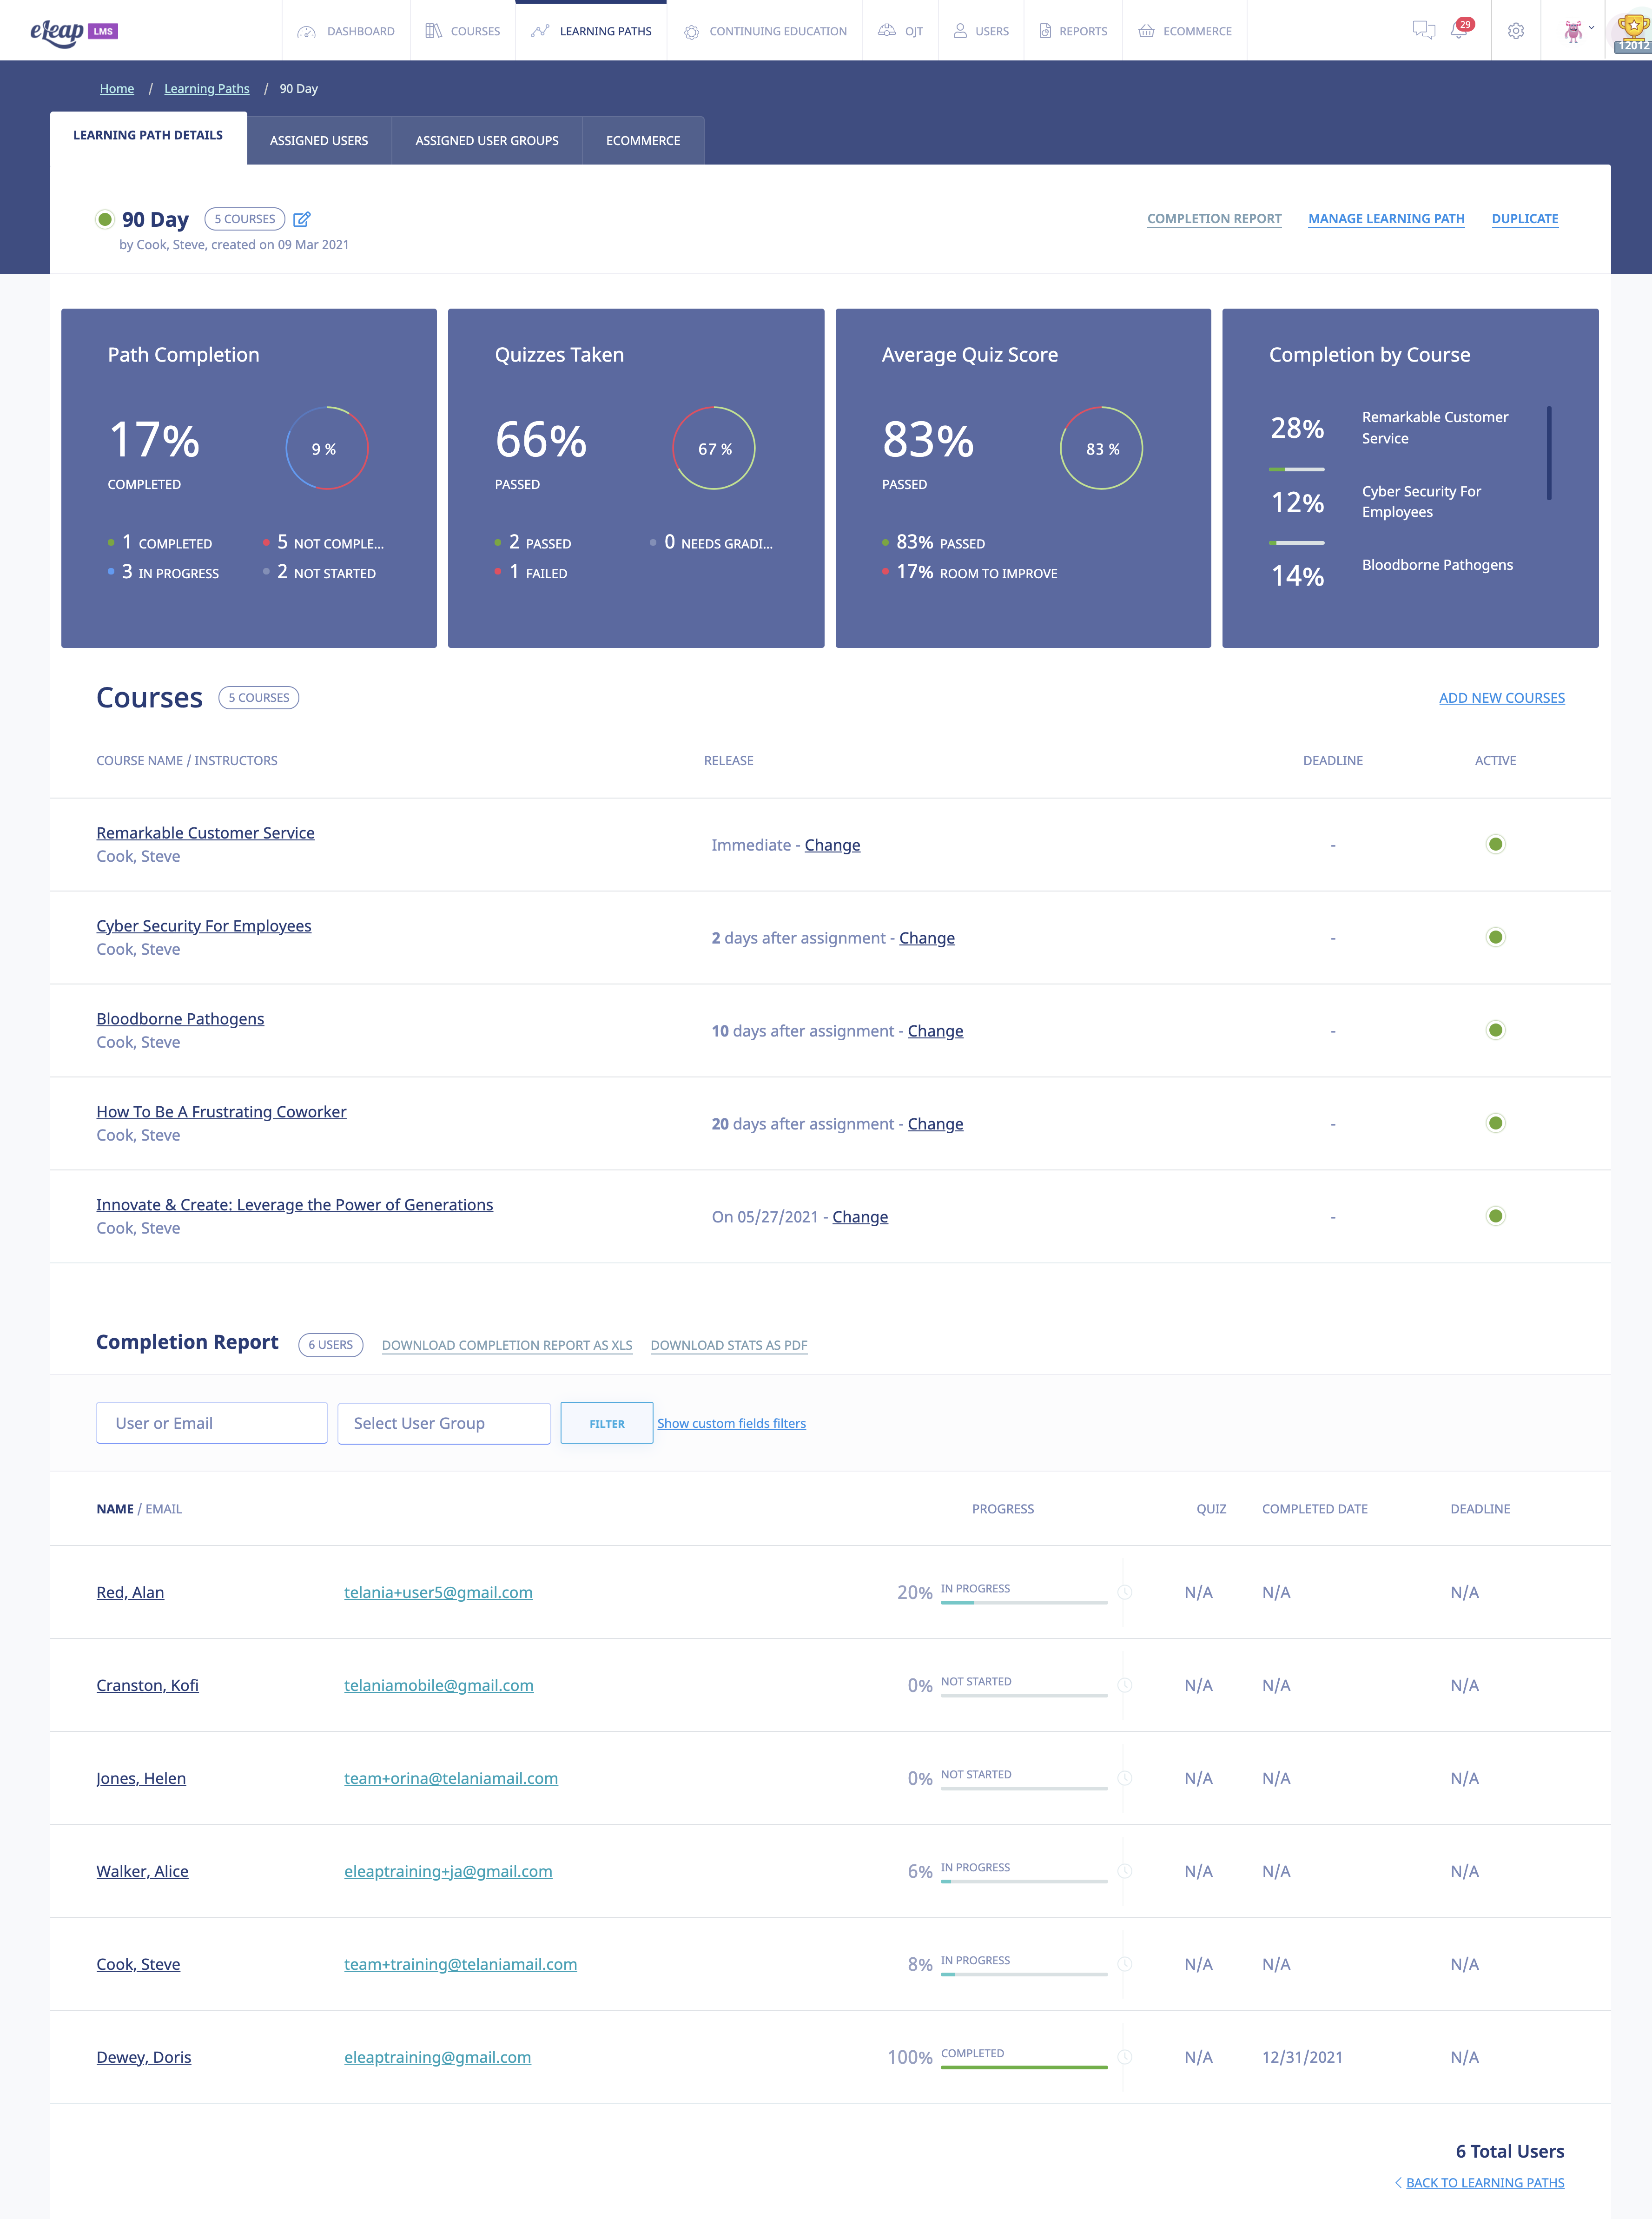Open the settings gear icon

[1516, 31]
